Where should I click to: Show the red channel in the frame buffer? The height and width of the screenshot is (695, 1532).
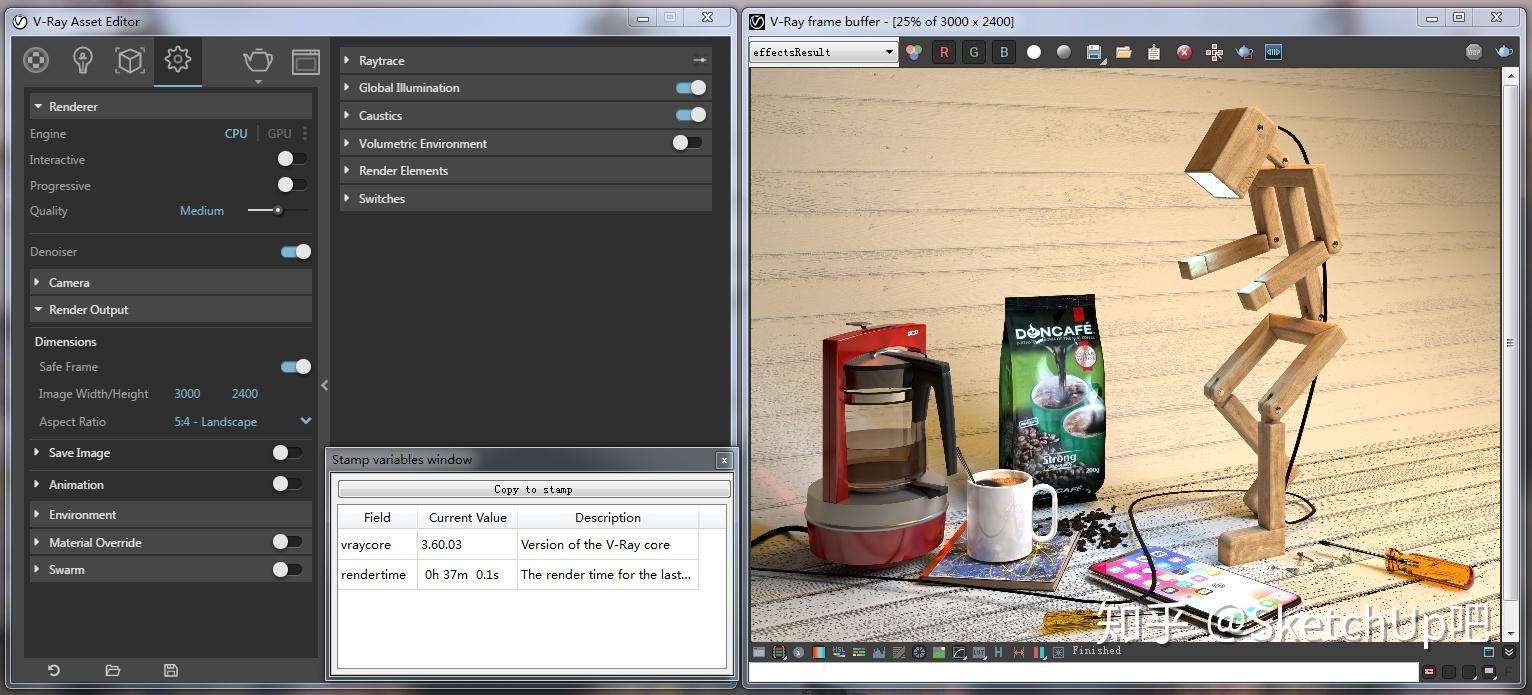point(943,52)
